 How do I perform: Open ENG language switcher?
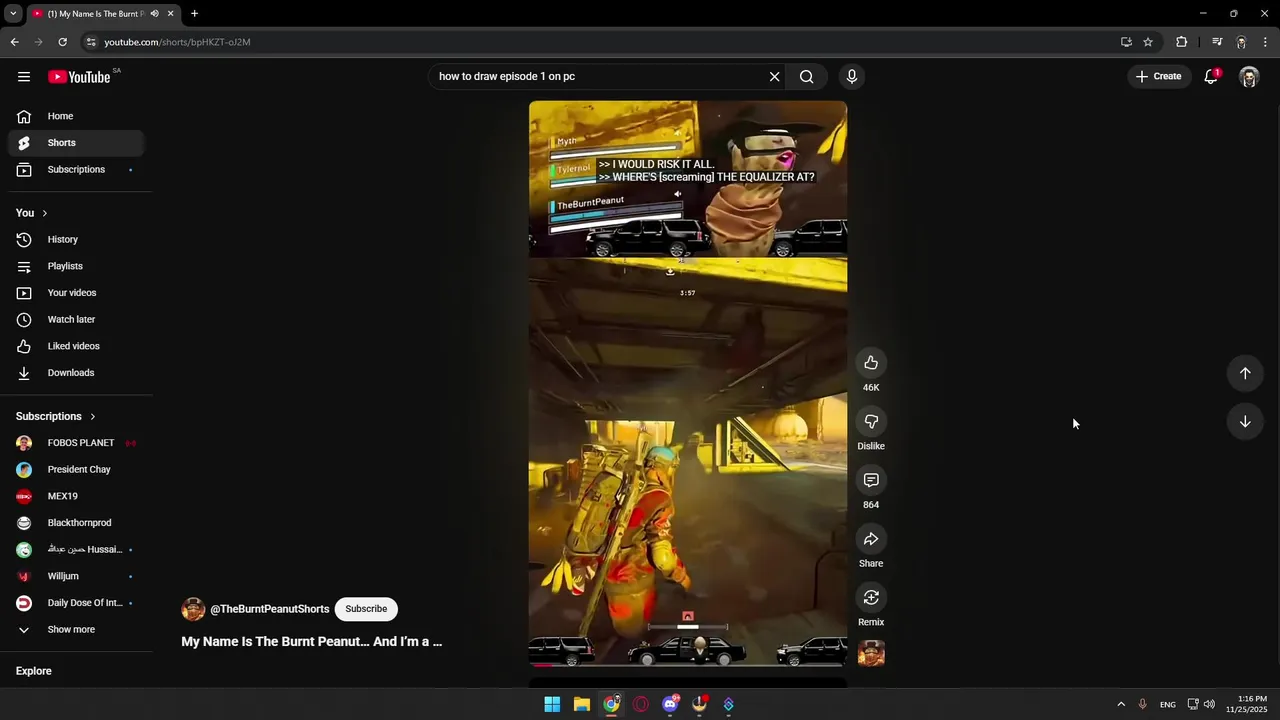(x=1168, y=705)
